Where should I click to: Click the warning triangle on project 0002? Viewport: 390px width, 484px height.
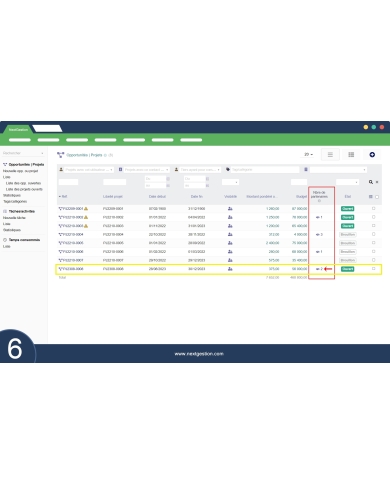86,217
